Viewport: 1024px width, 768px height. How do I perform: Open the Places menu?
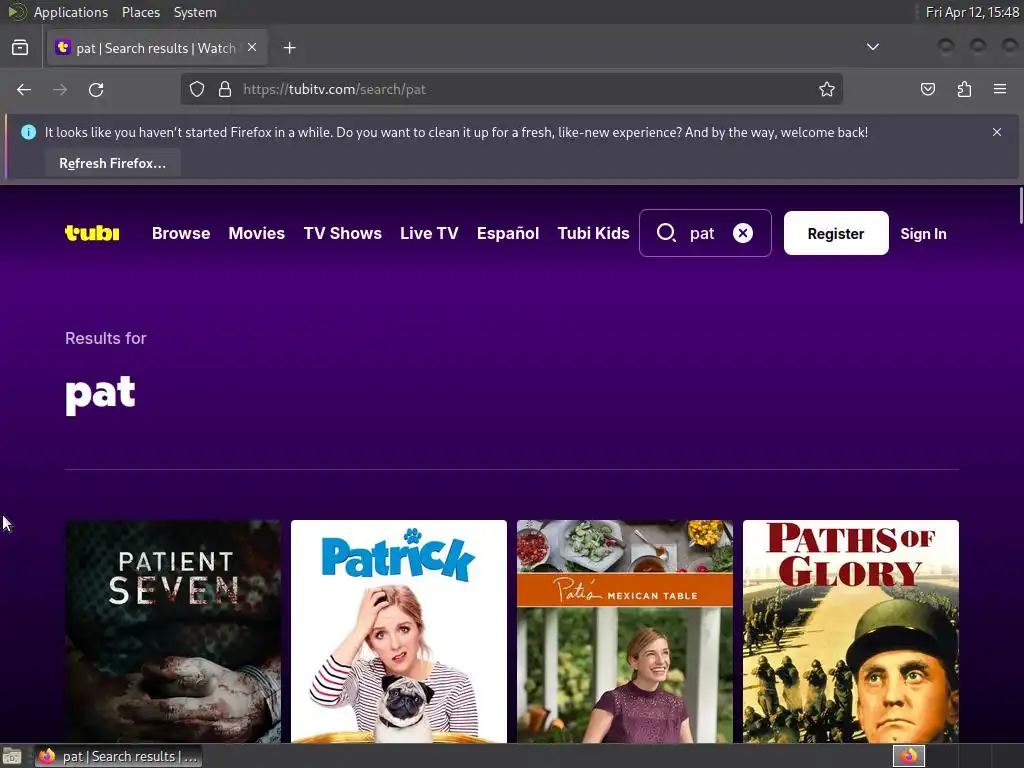[141, 12]
